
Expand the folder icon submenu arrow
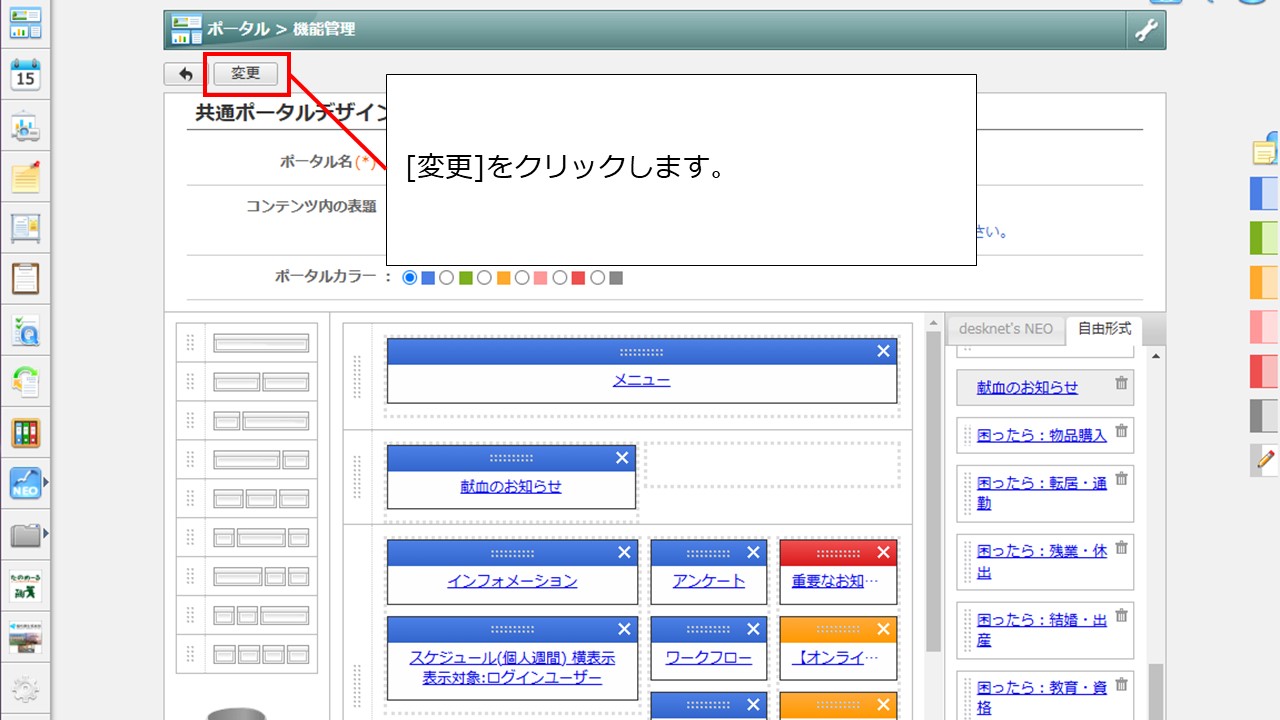coord(45,535)
